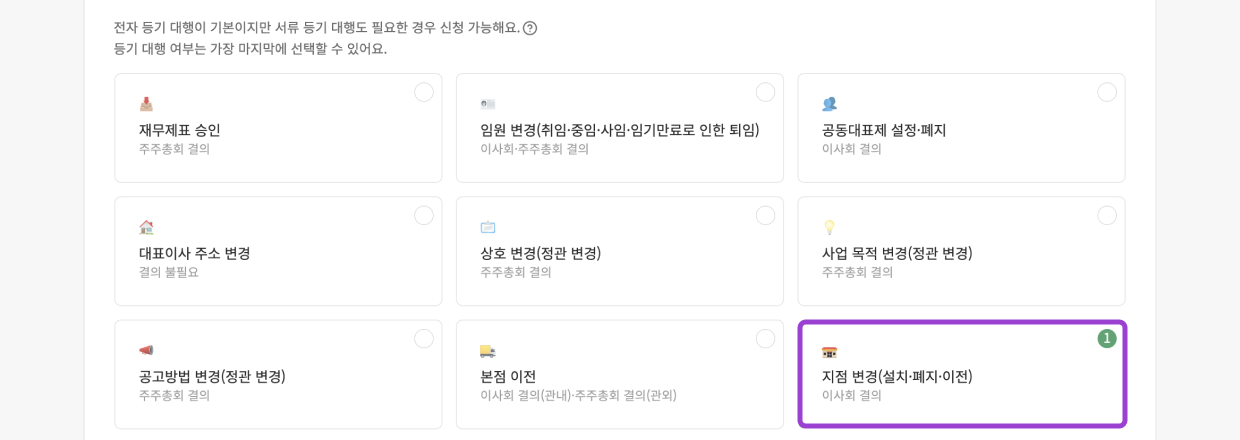Click the inbox tray icon for 재무제표 승인
The height and width of the screenshot is (440, 1240).
click(146, 104)
